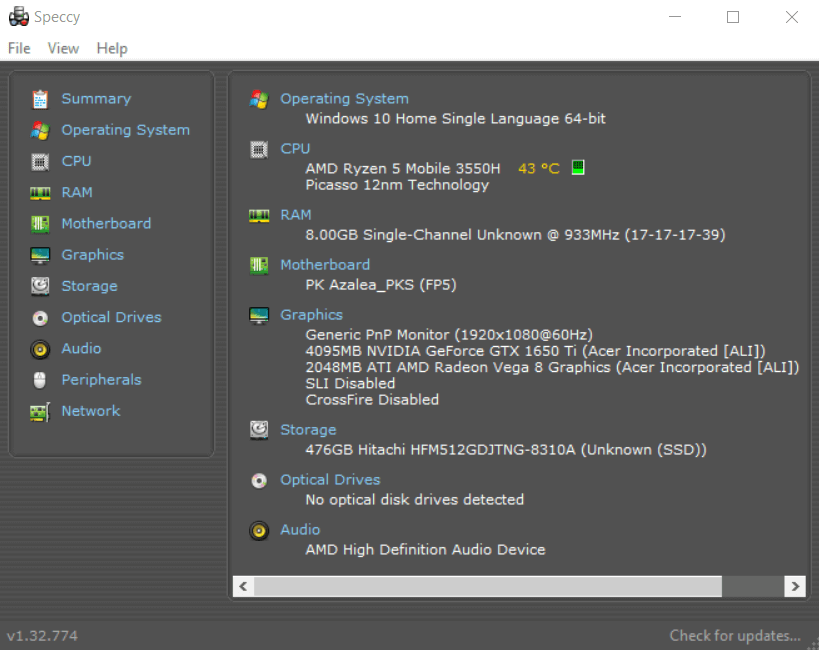819x650 pixels.
Task: Click the AMD Ryzen 5 Mobile 3550H text
Action: pos(403,169)
